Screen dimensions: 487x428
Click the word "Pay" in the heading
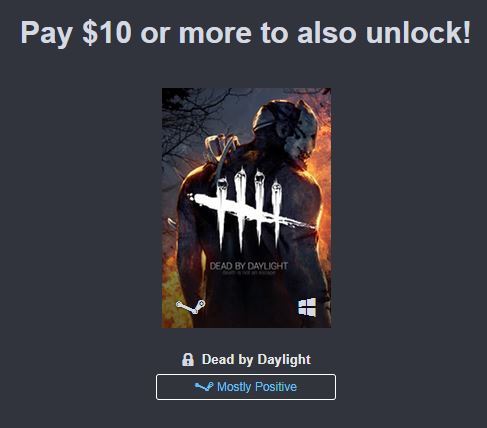pos(47,33)
